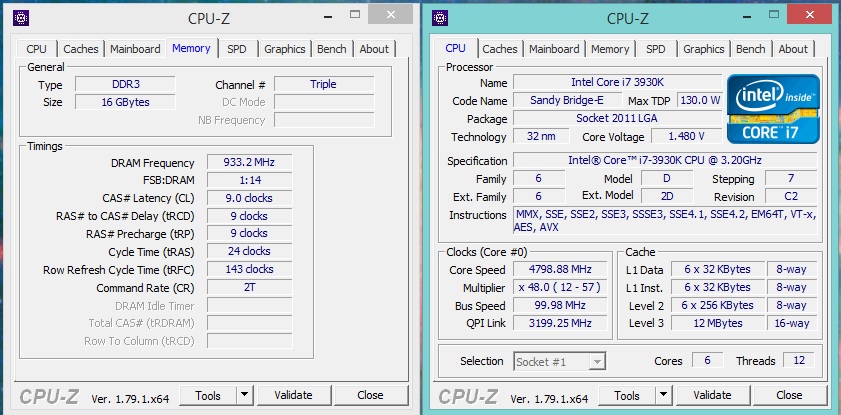This screenshot has height=415, width=841.
Task: Click the 1.480 V core voltage value
Action: point(687,136)
